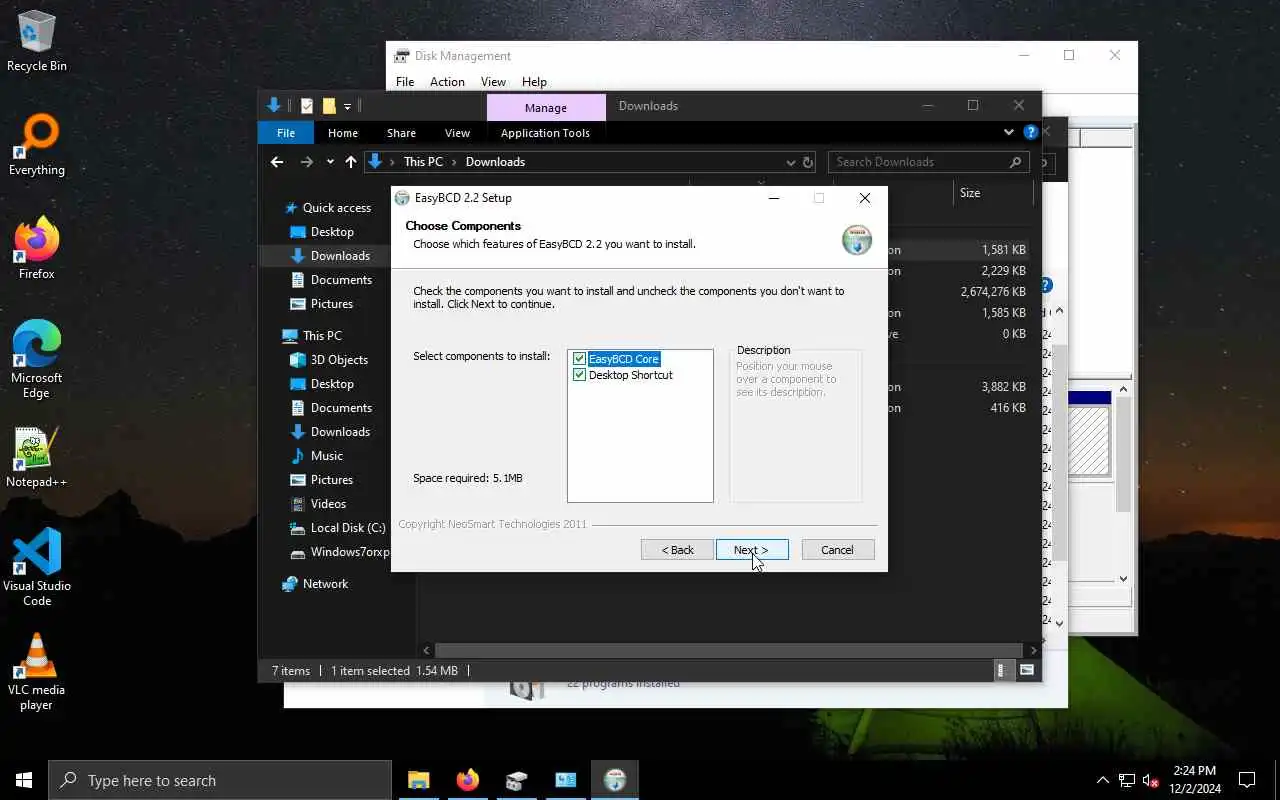Click the EasyBCD setup taskbar icon

[x=615, y=780]
